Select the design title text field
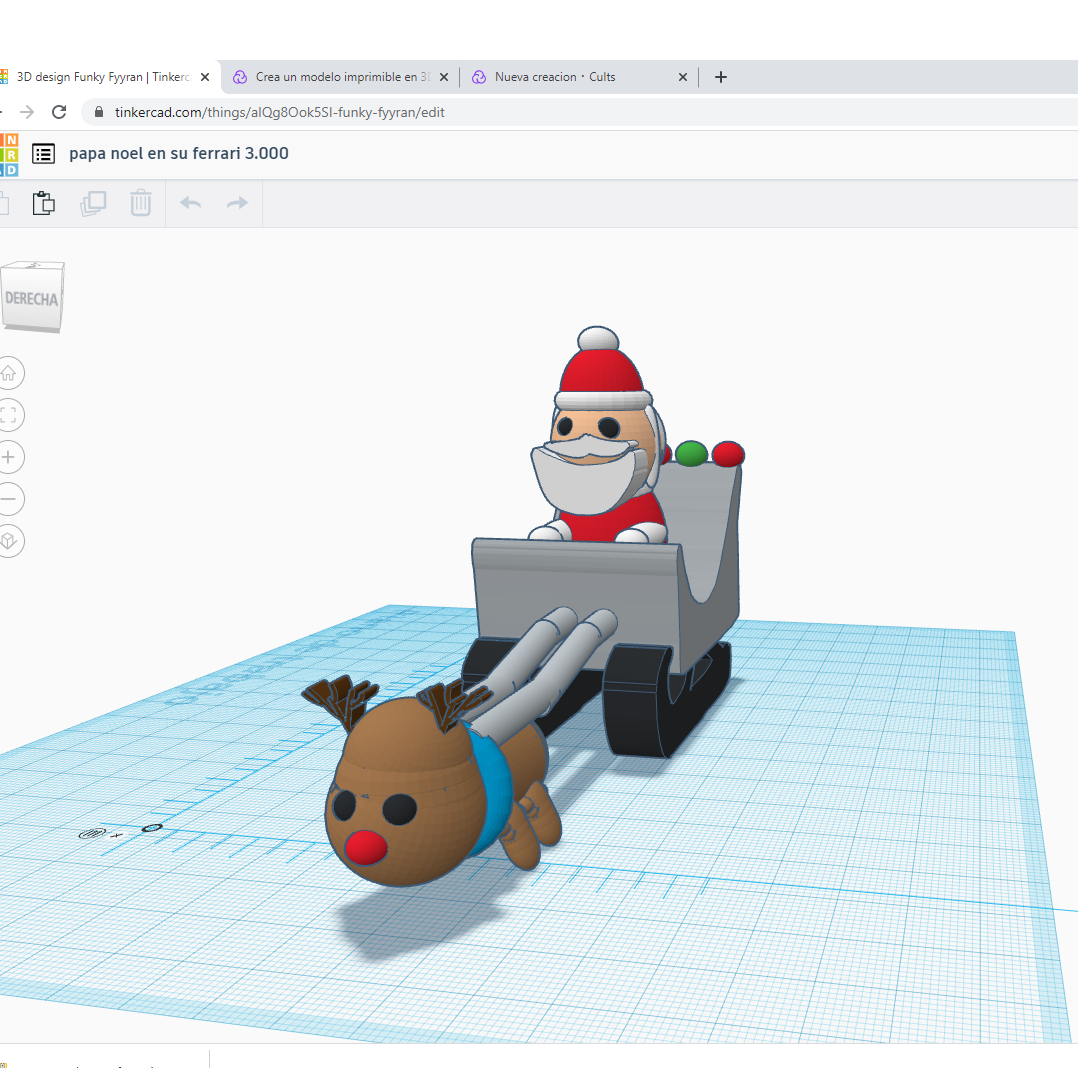1078x1068 pixels. [178, 153]
